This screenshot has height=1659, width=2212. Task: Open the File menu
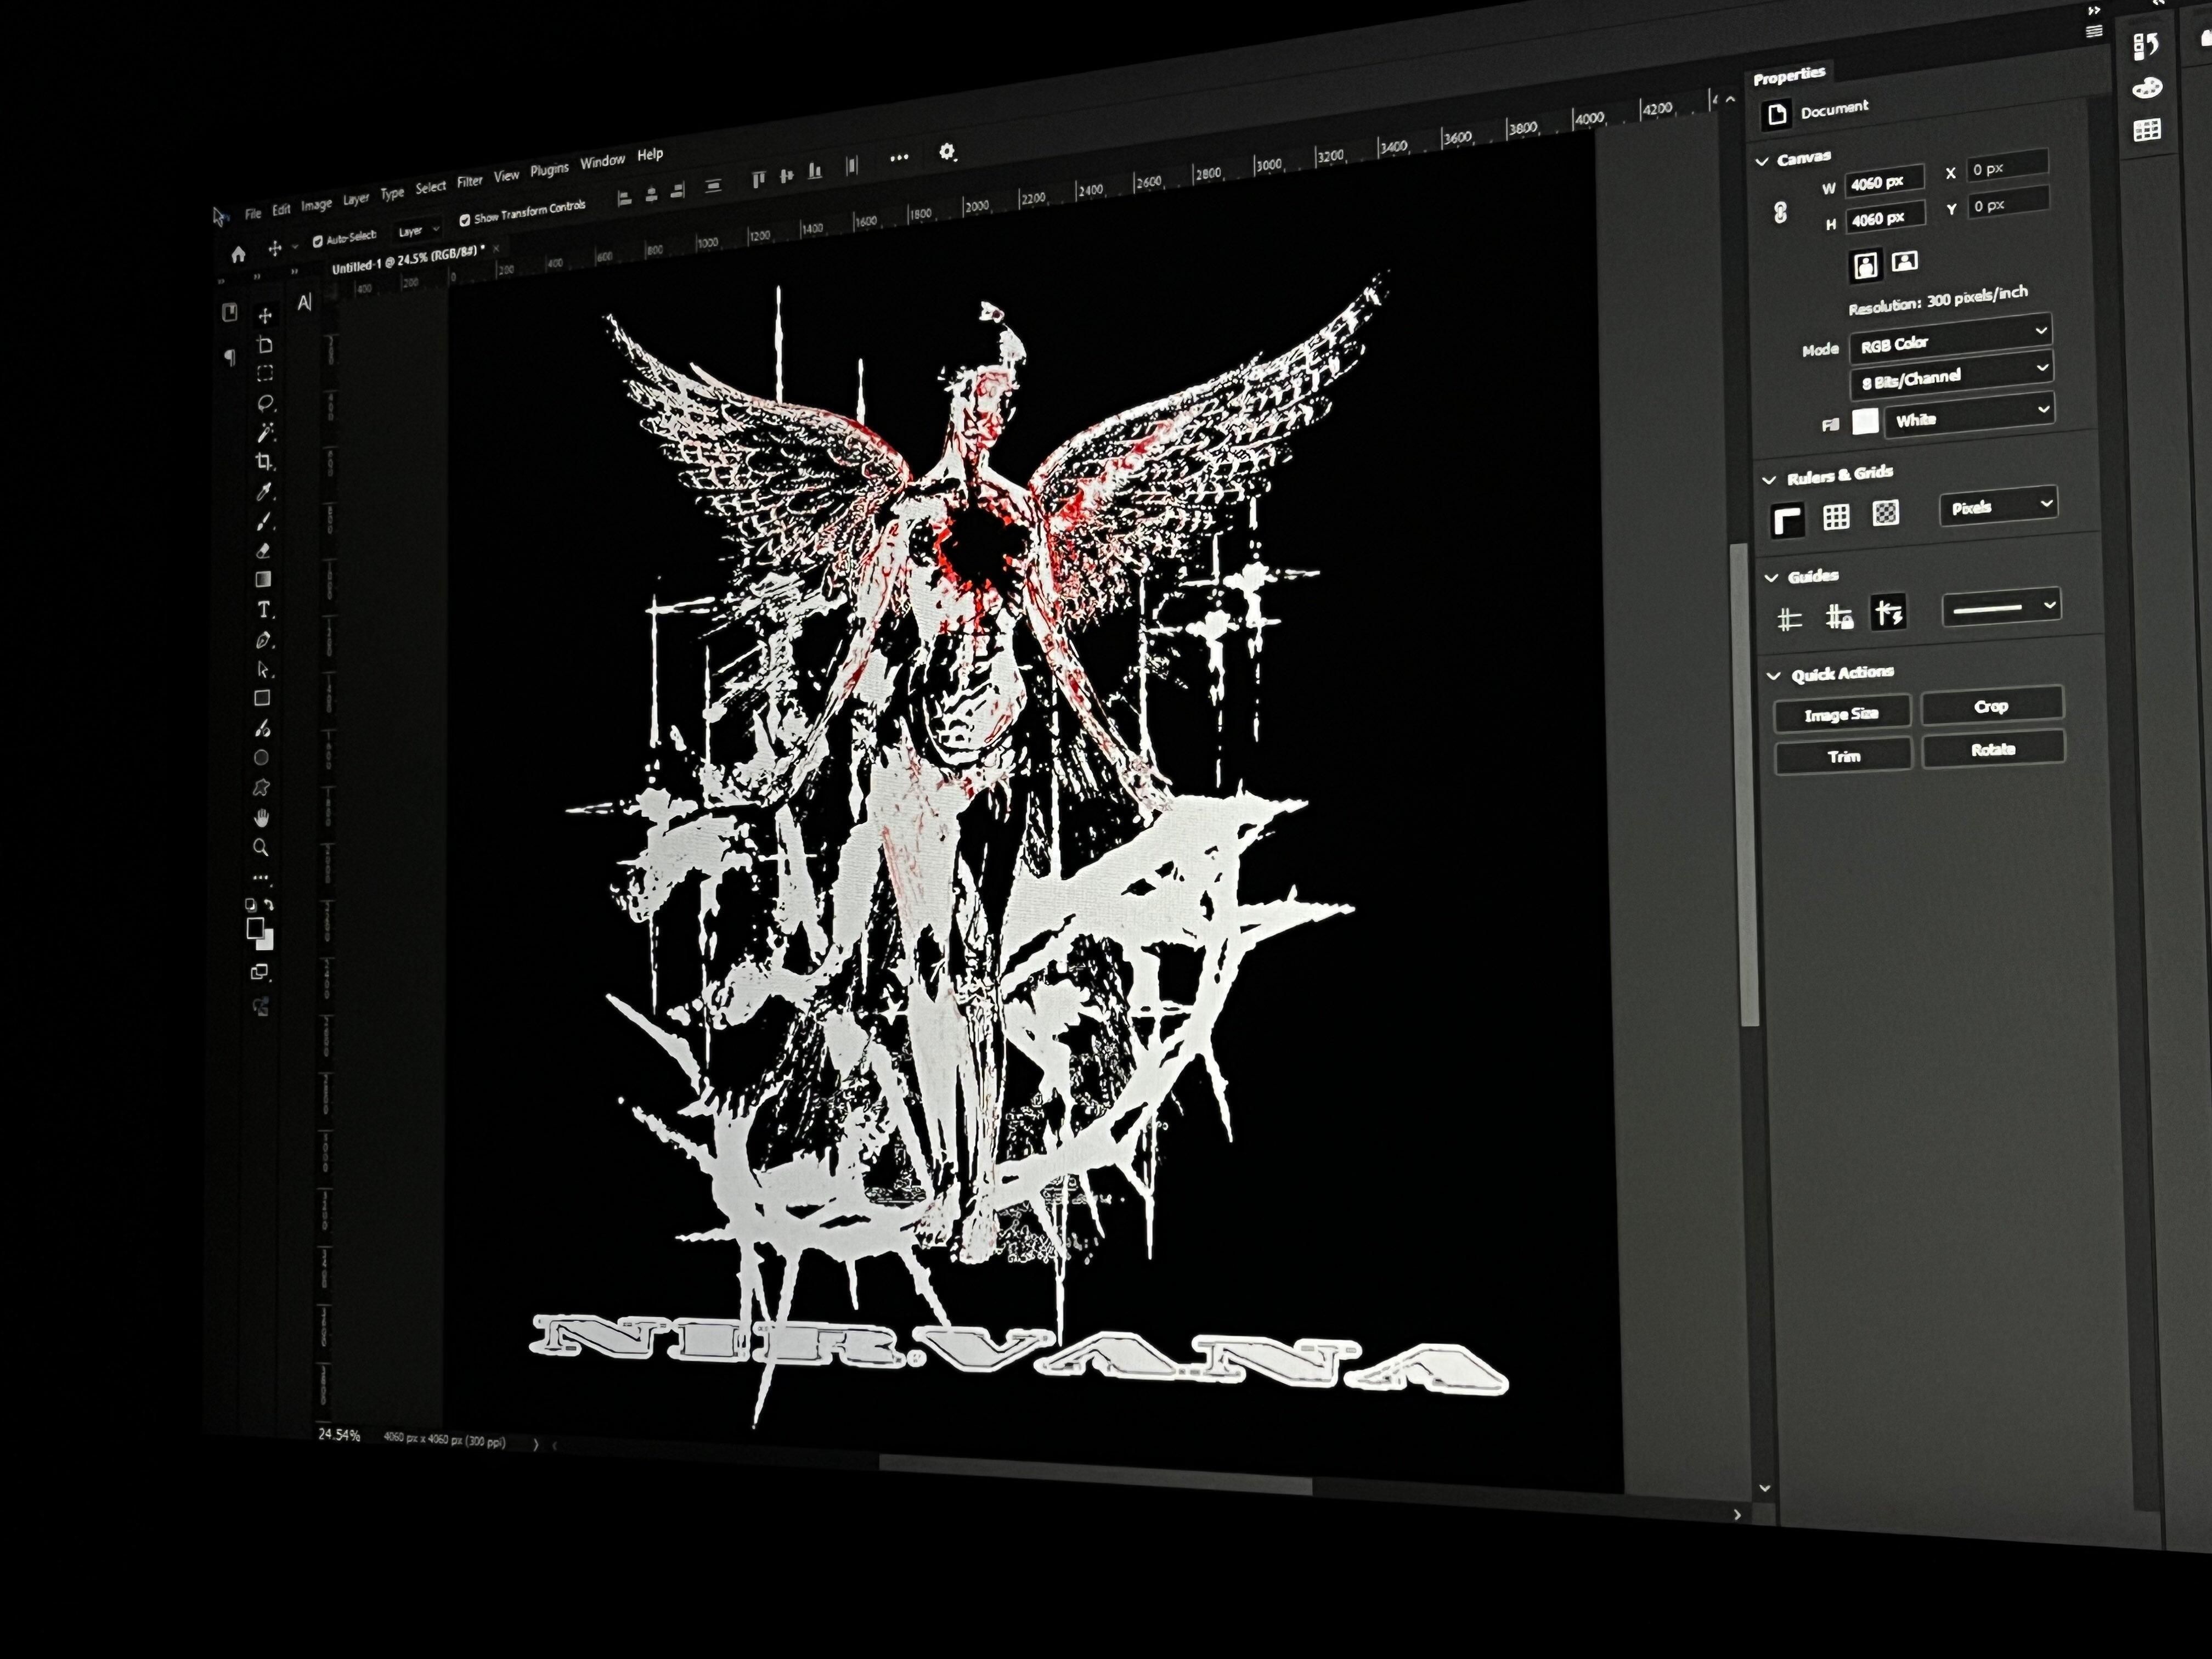point(253,213)
